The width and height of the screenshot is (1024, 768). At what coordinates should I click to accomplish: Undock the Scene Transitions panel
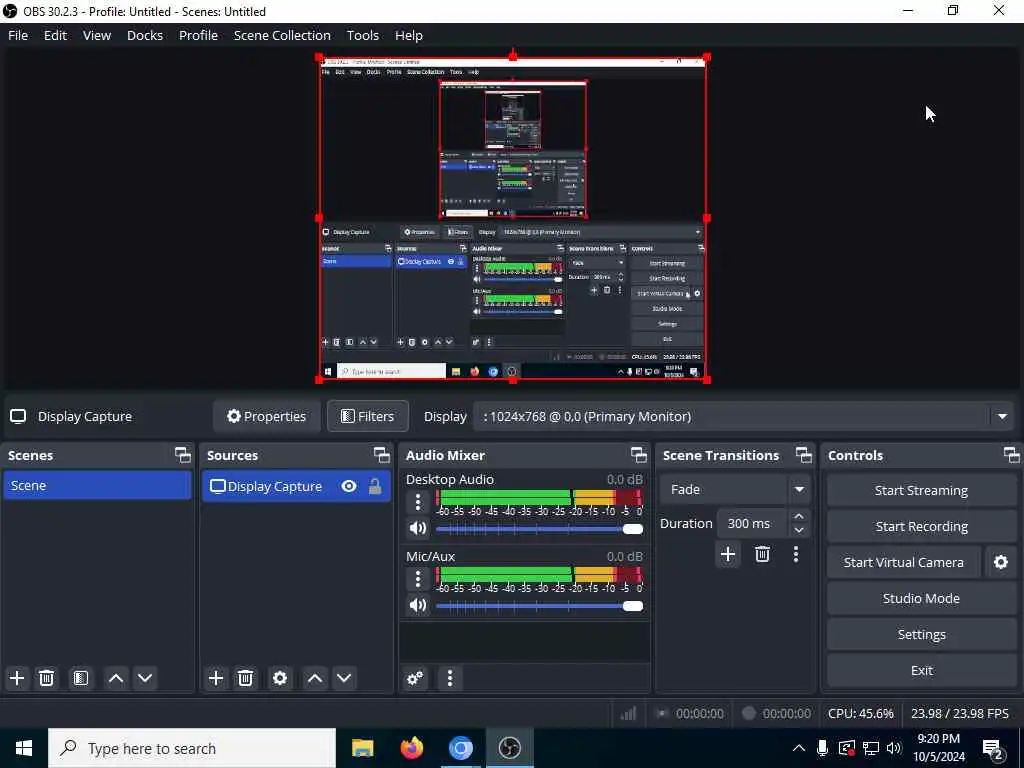coord(803,455)
